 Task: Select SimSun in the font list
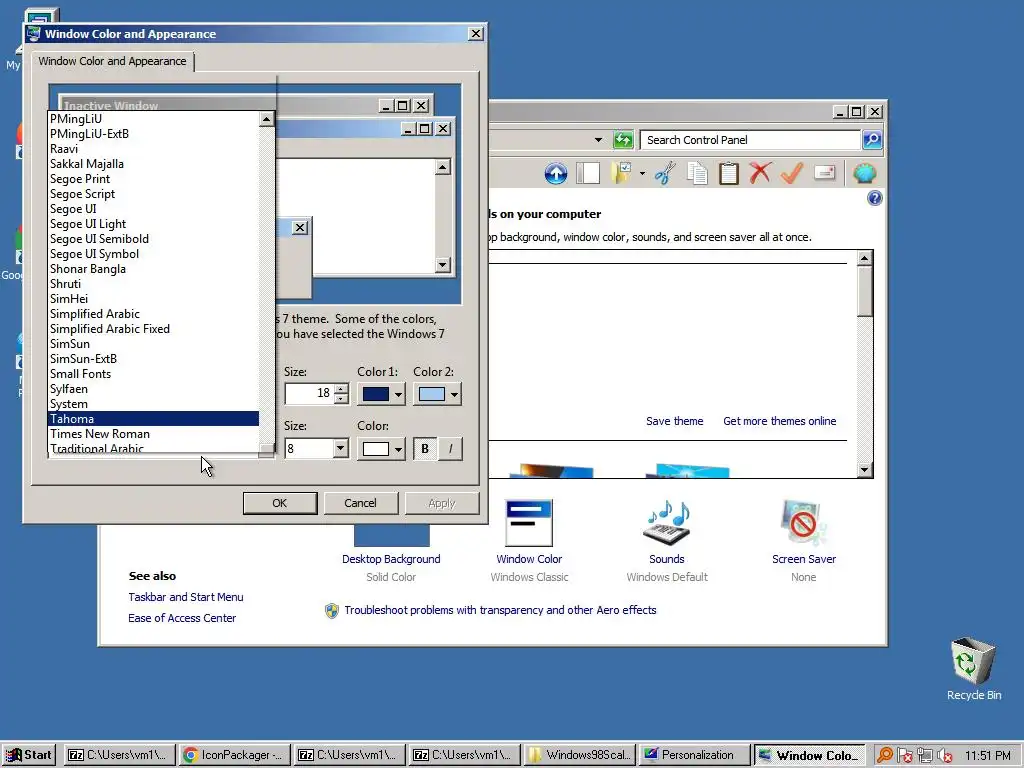(x=154, y=344)
